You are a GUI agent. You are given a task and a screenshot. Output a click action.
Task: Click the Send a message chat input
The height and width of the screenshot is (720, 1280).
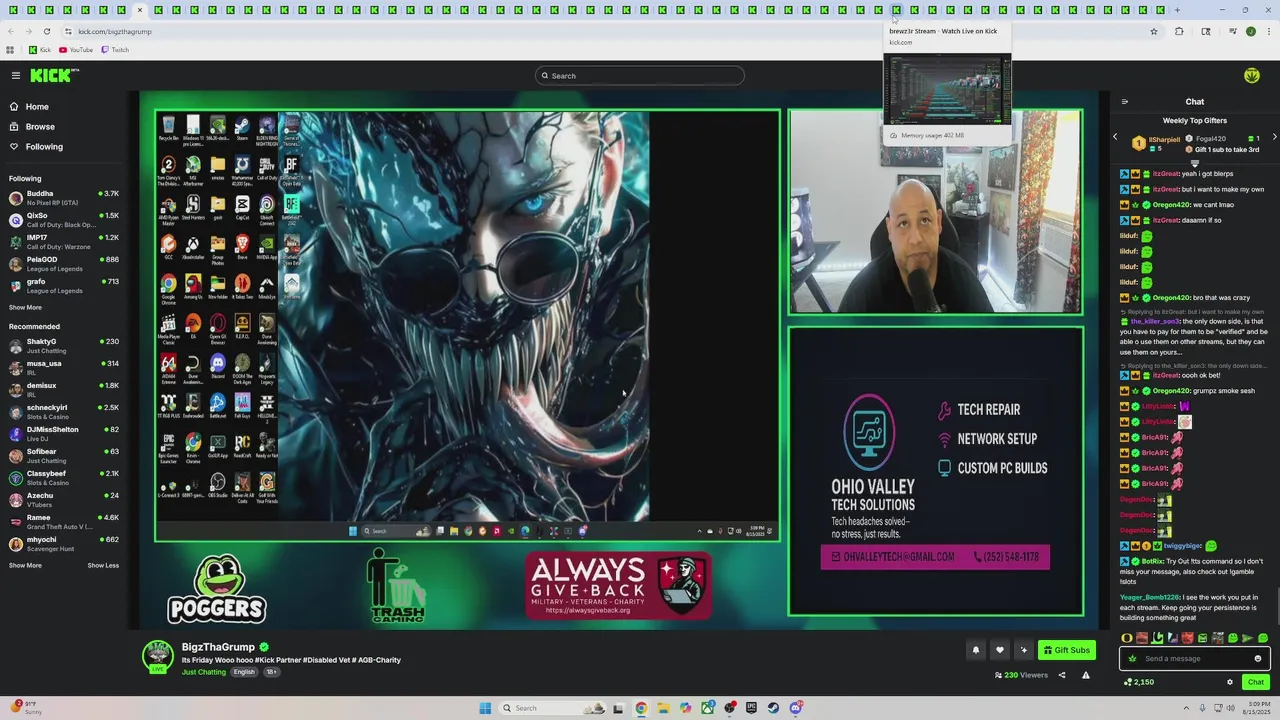click(1197, 658)
